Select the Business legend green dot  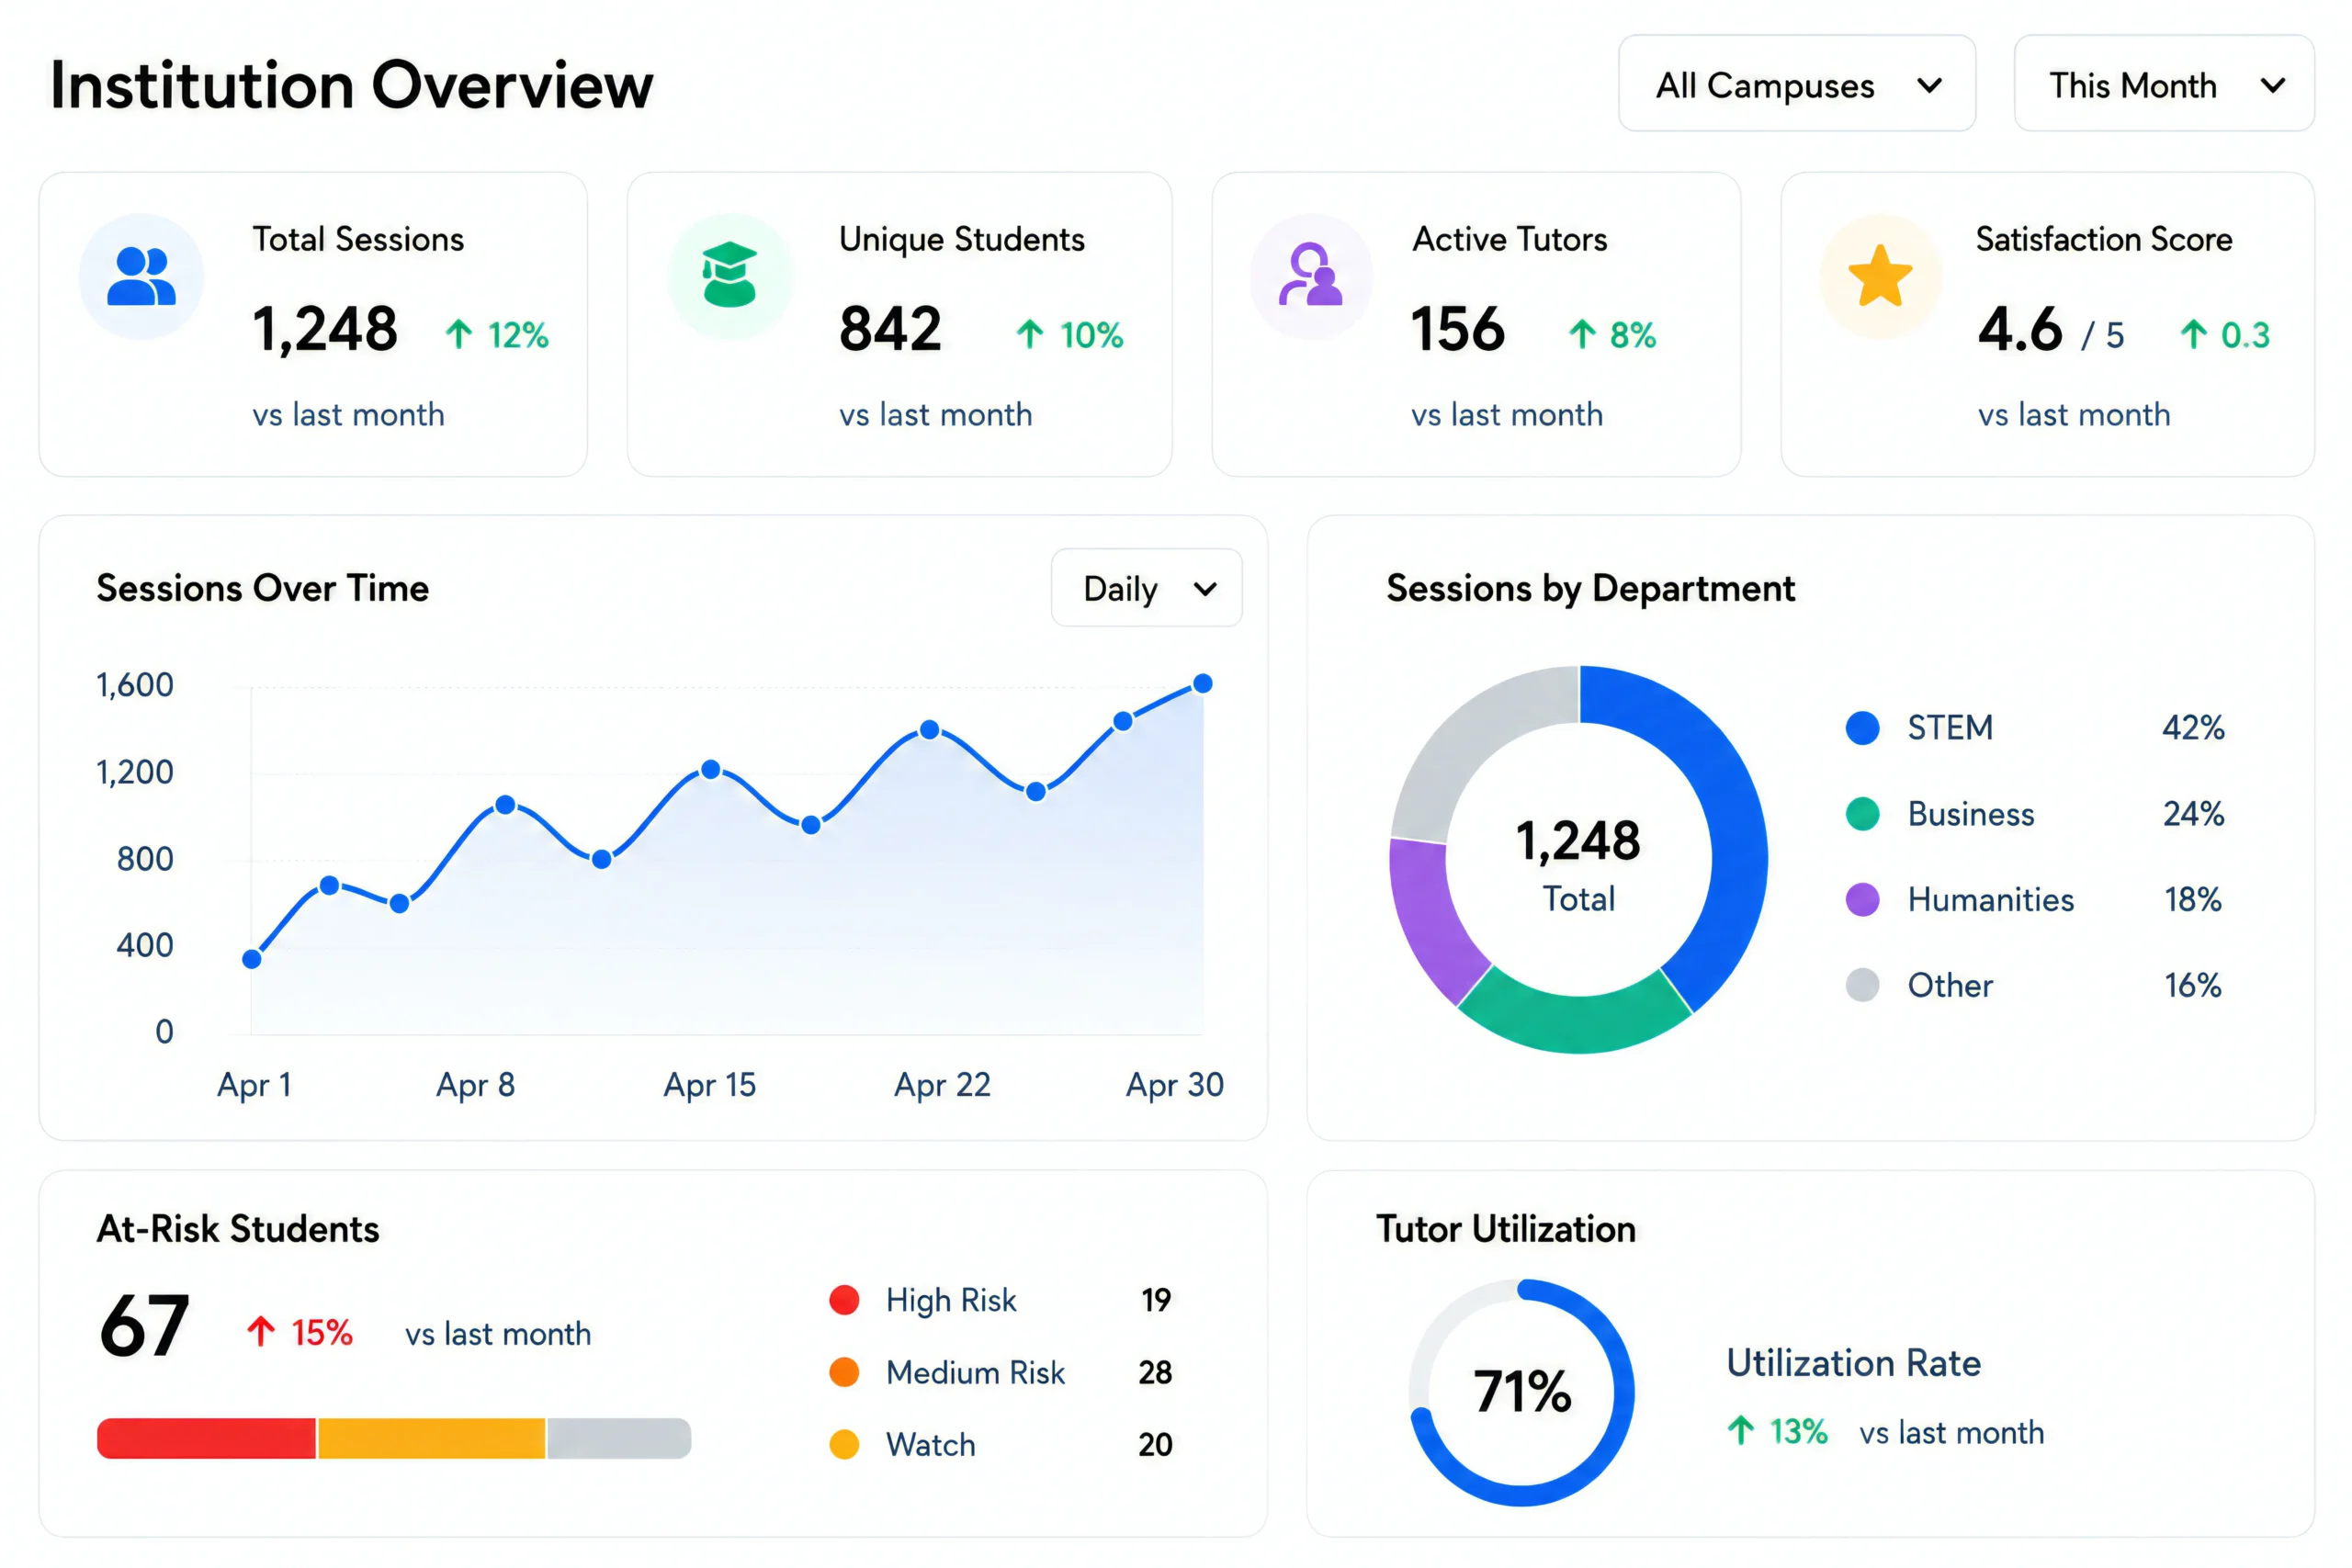1862,814
